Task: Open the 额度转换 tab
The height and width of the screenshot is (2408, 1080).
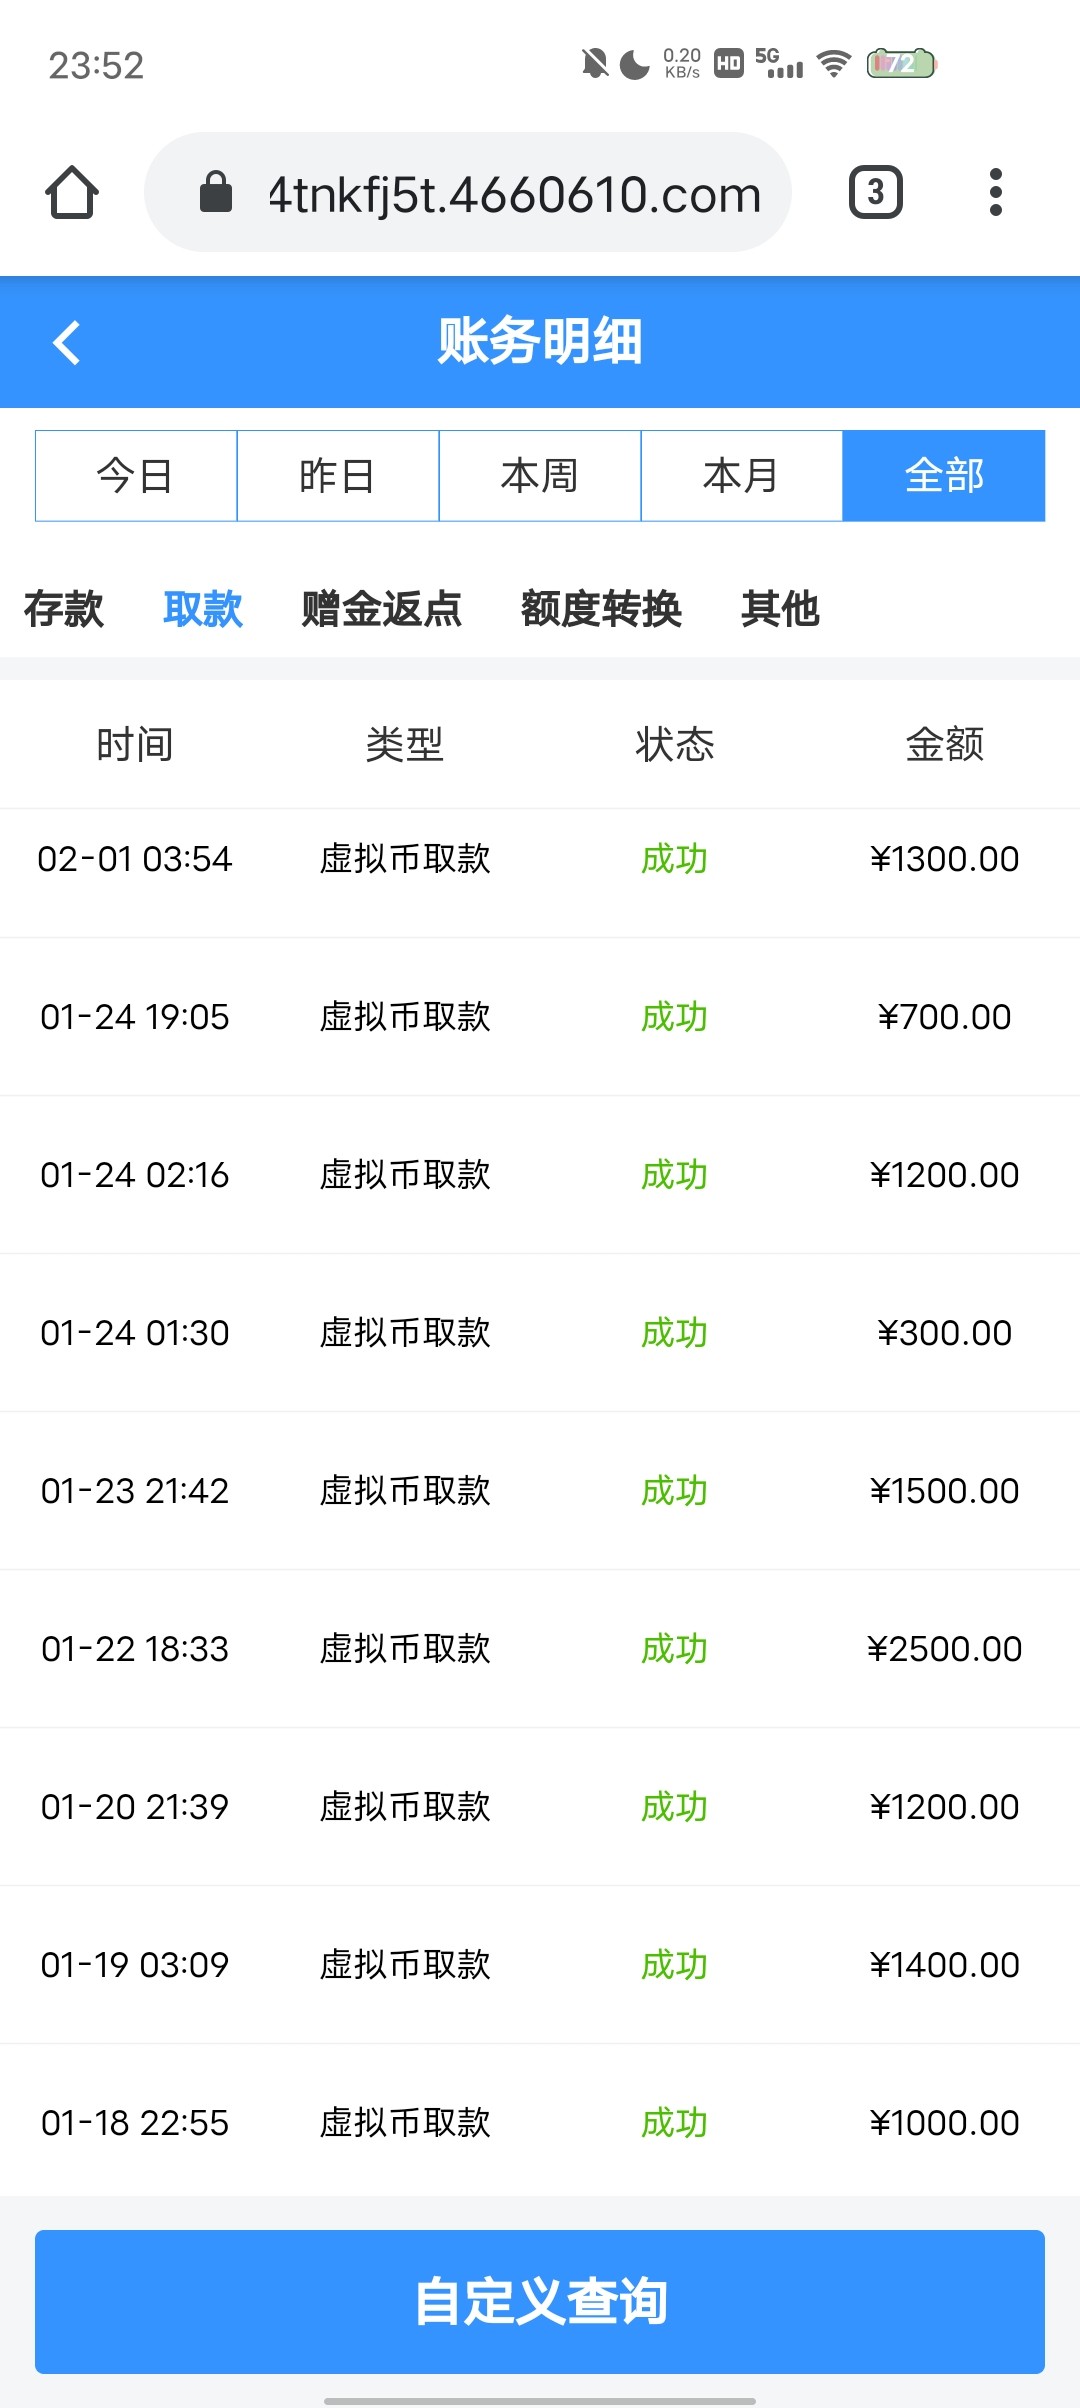Action: 601,609
